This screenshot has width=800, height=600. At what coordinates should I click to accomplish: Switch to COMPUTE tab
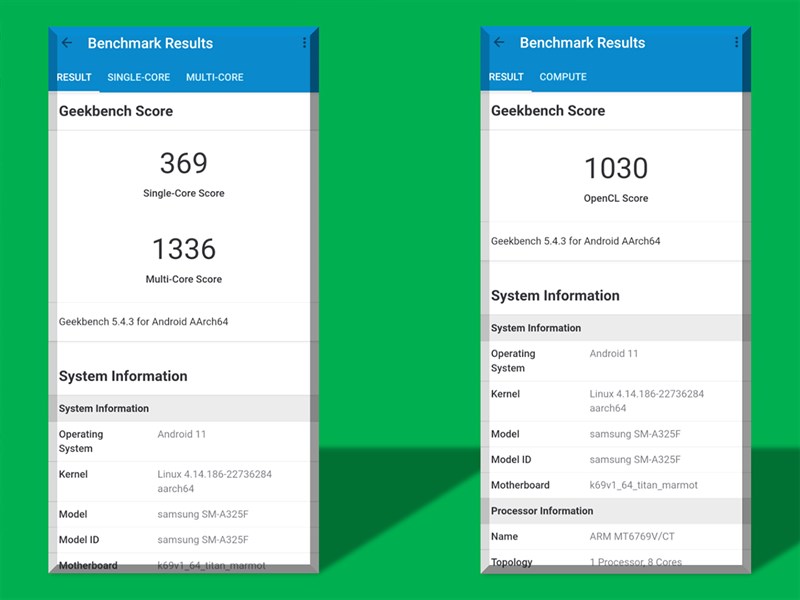click(563, 77)
